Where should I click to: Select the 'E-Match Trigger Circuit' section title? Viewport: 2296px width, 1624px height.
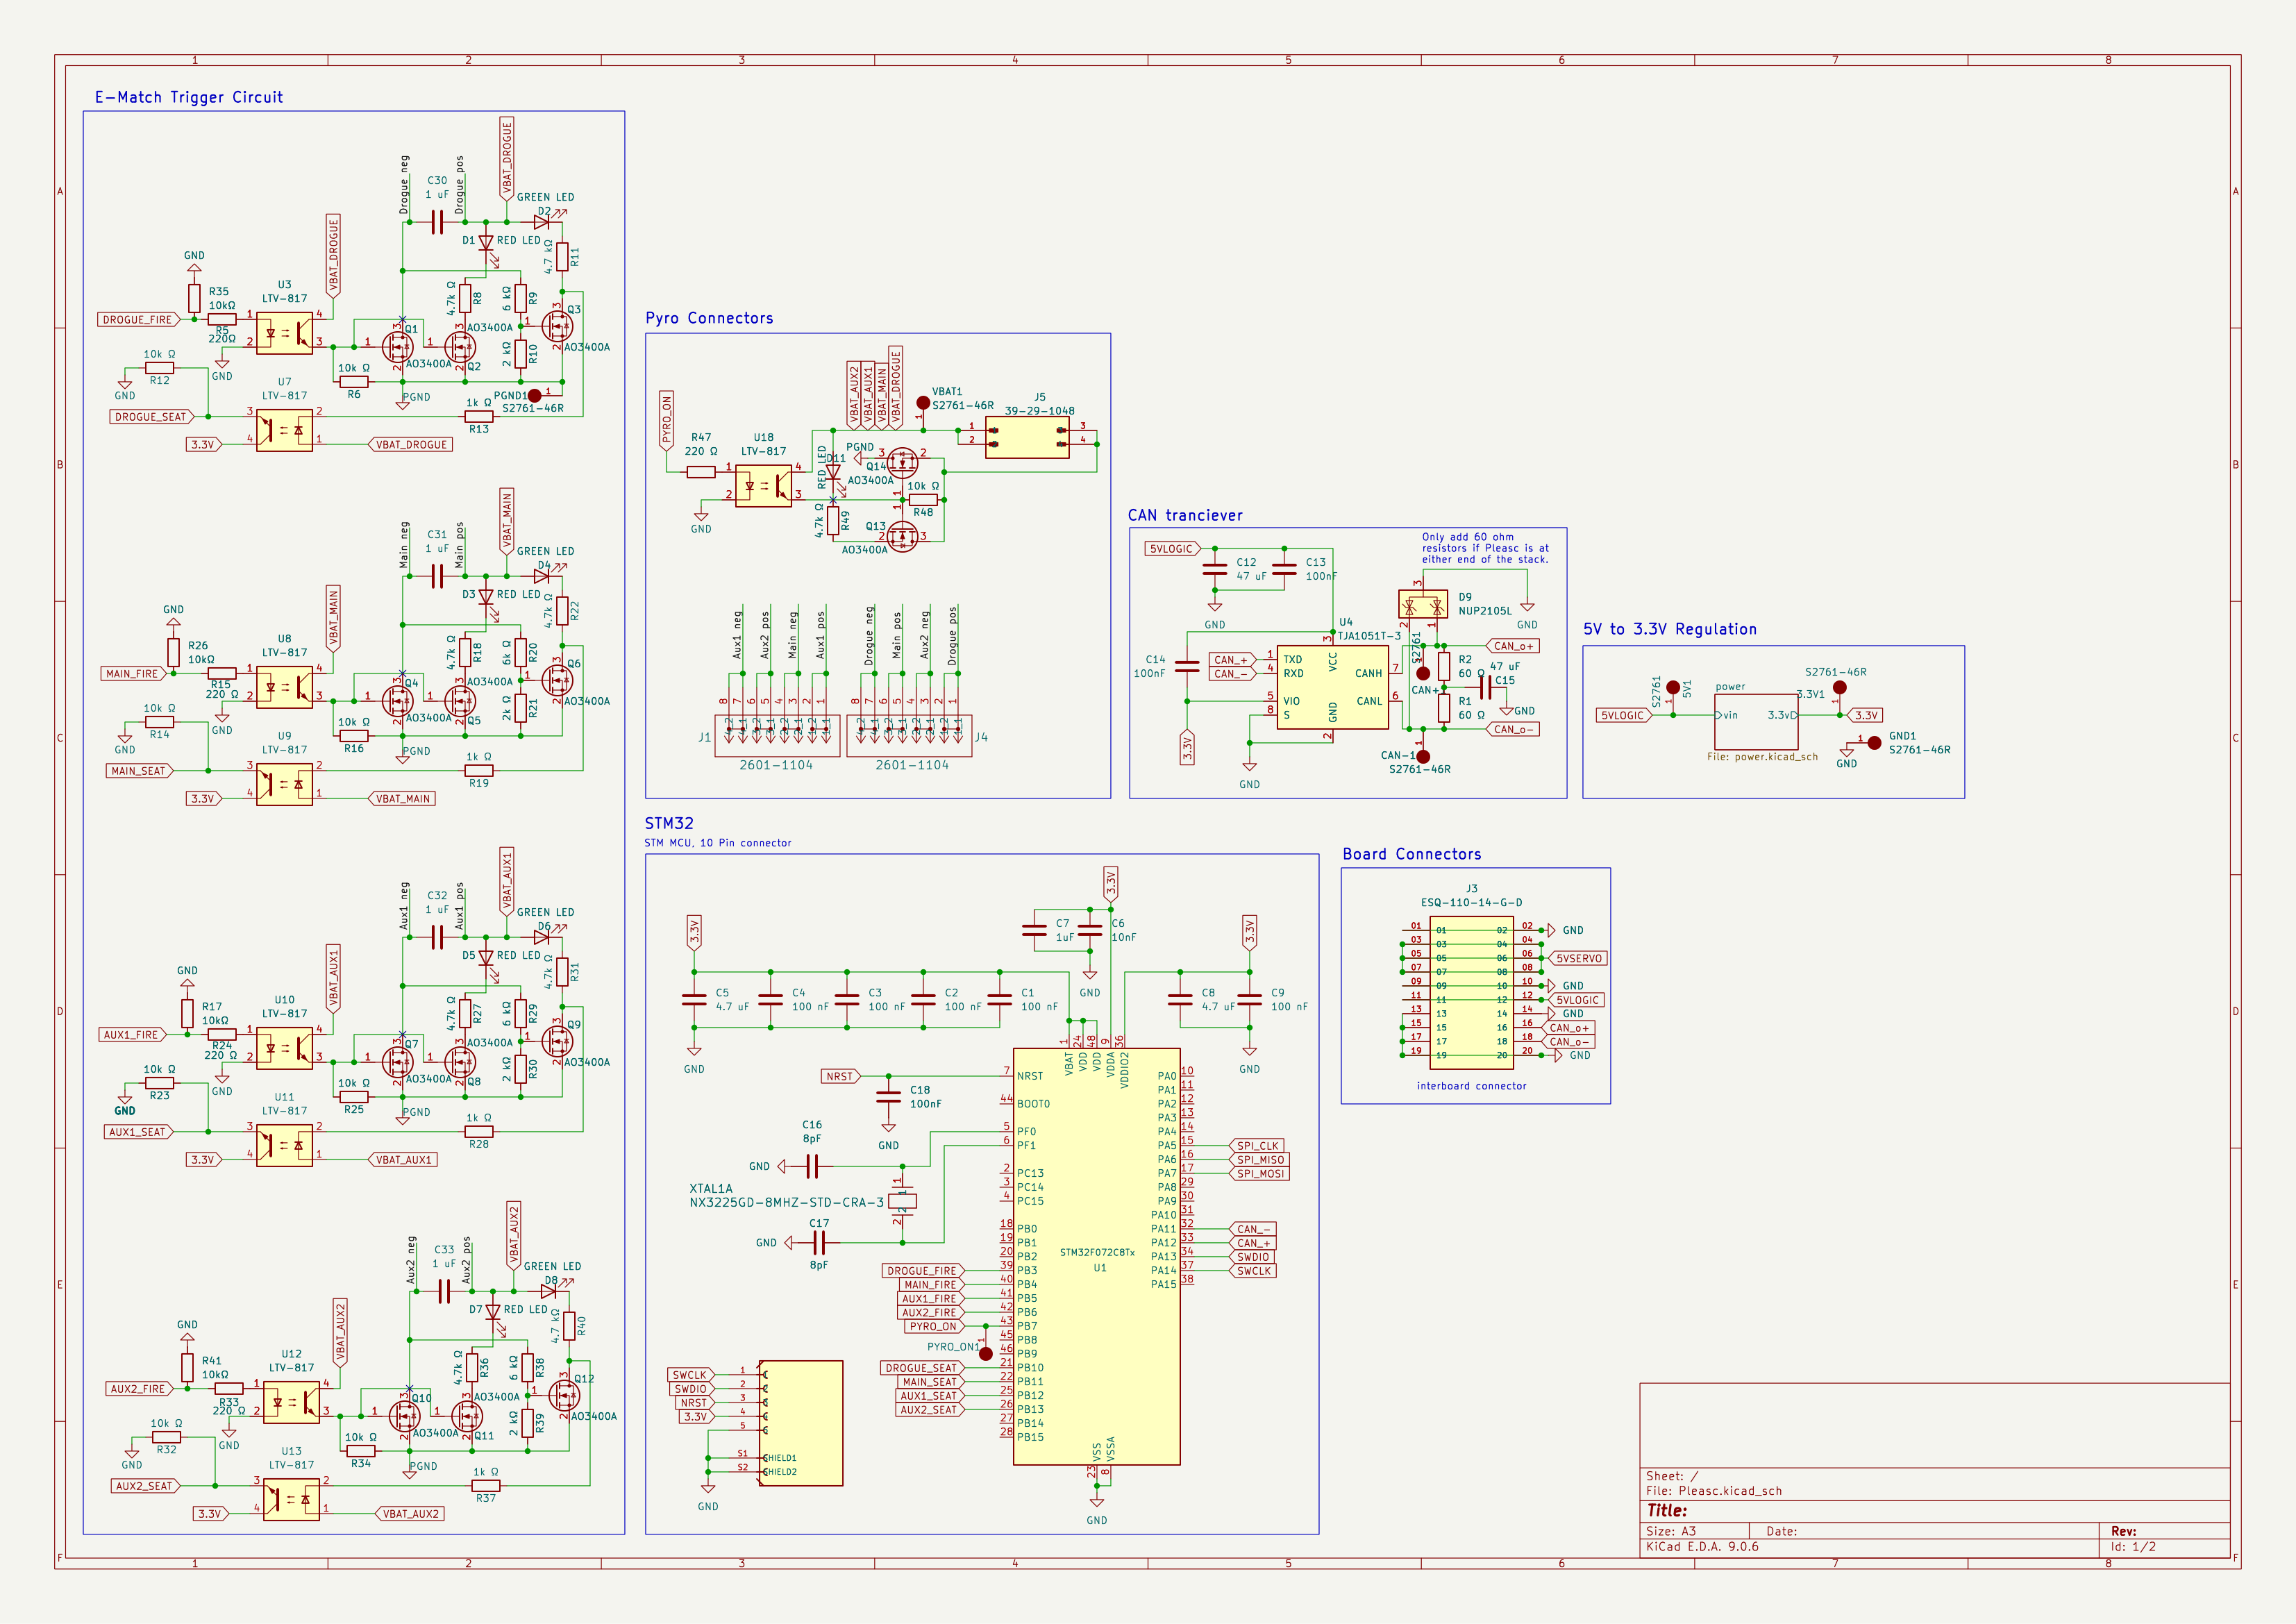189,97
